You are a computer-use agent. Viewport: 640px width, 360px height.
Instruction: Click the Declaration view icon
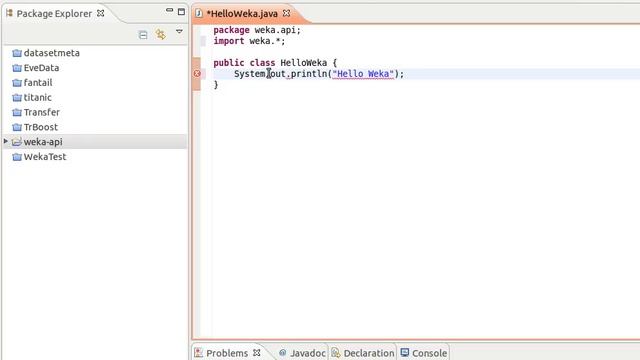click(336, 353)
